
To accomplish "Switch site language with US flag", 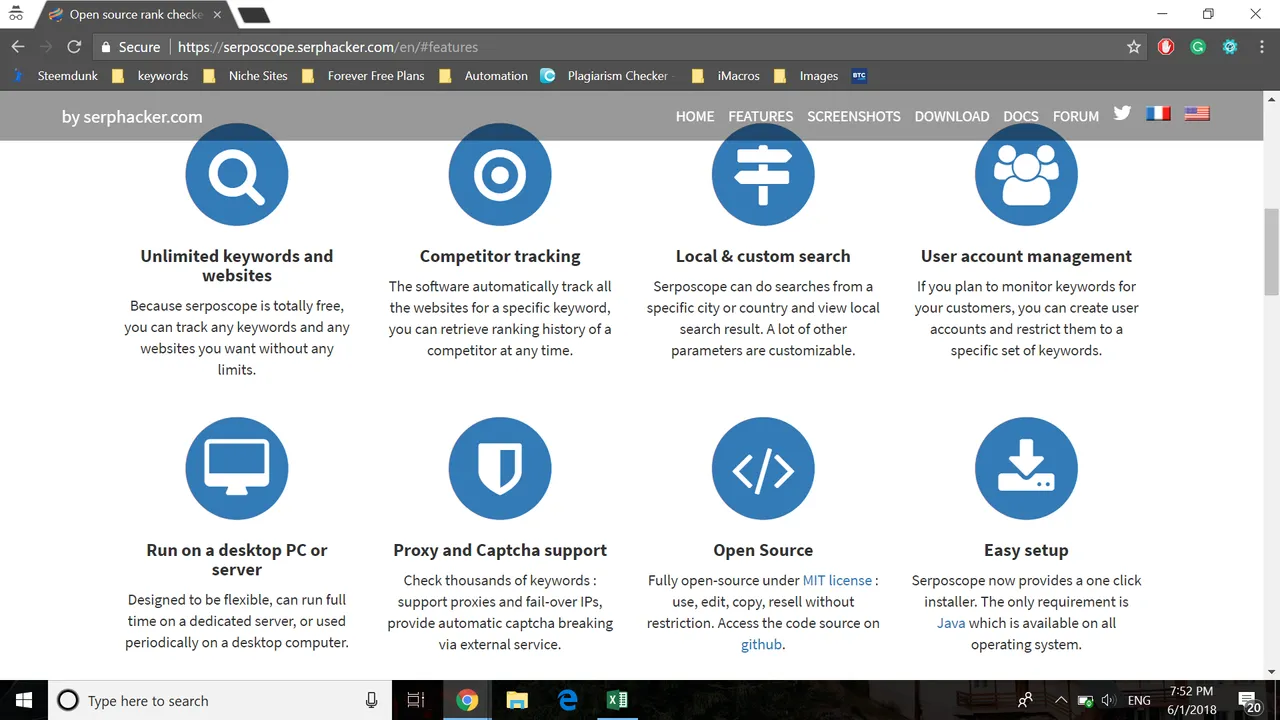I will [1197, 114].
